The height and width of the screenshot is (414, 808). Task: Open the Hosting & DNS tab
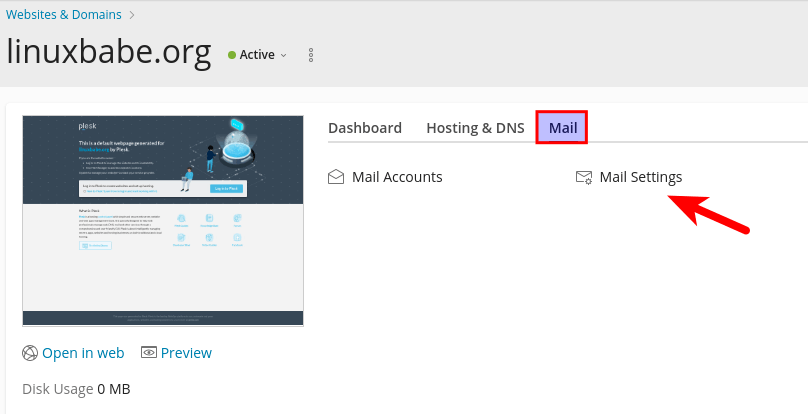pos(475,128)
